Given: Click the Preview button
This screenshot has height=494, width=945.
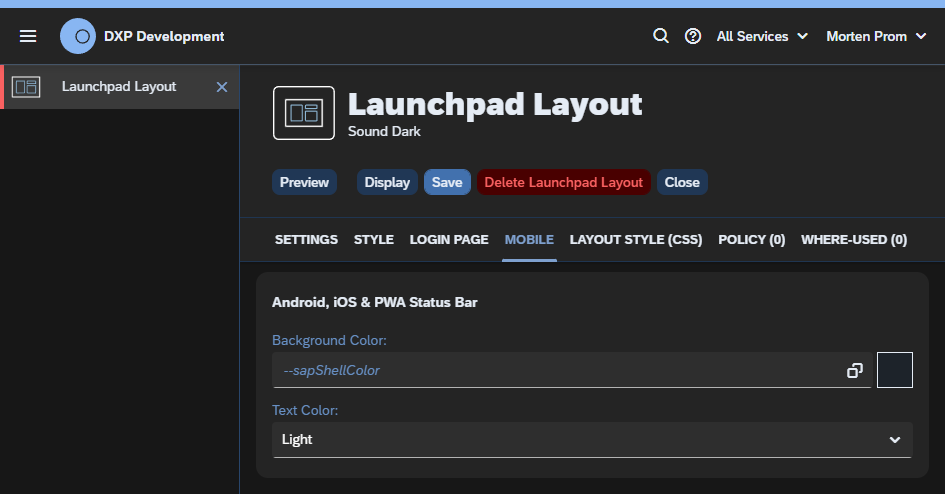Looking at the screenshot, I should pos(304,183).
